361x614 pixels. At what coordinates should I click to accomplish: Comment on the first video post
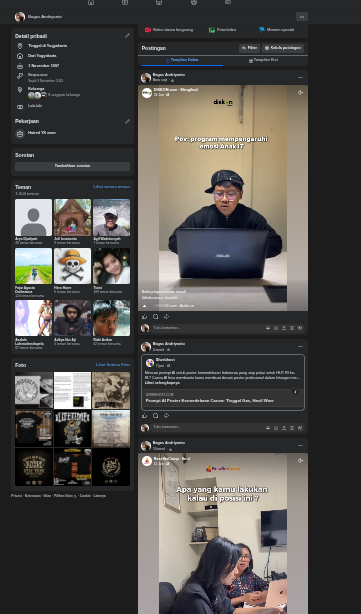click(155, 316)
